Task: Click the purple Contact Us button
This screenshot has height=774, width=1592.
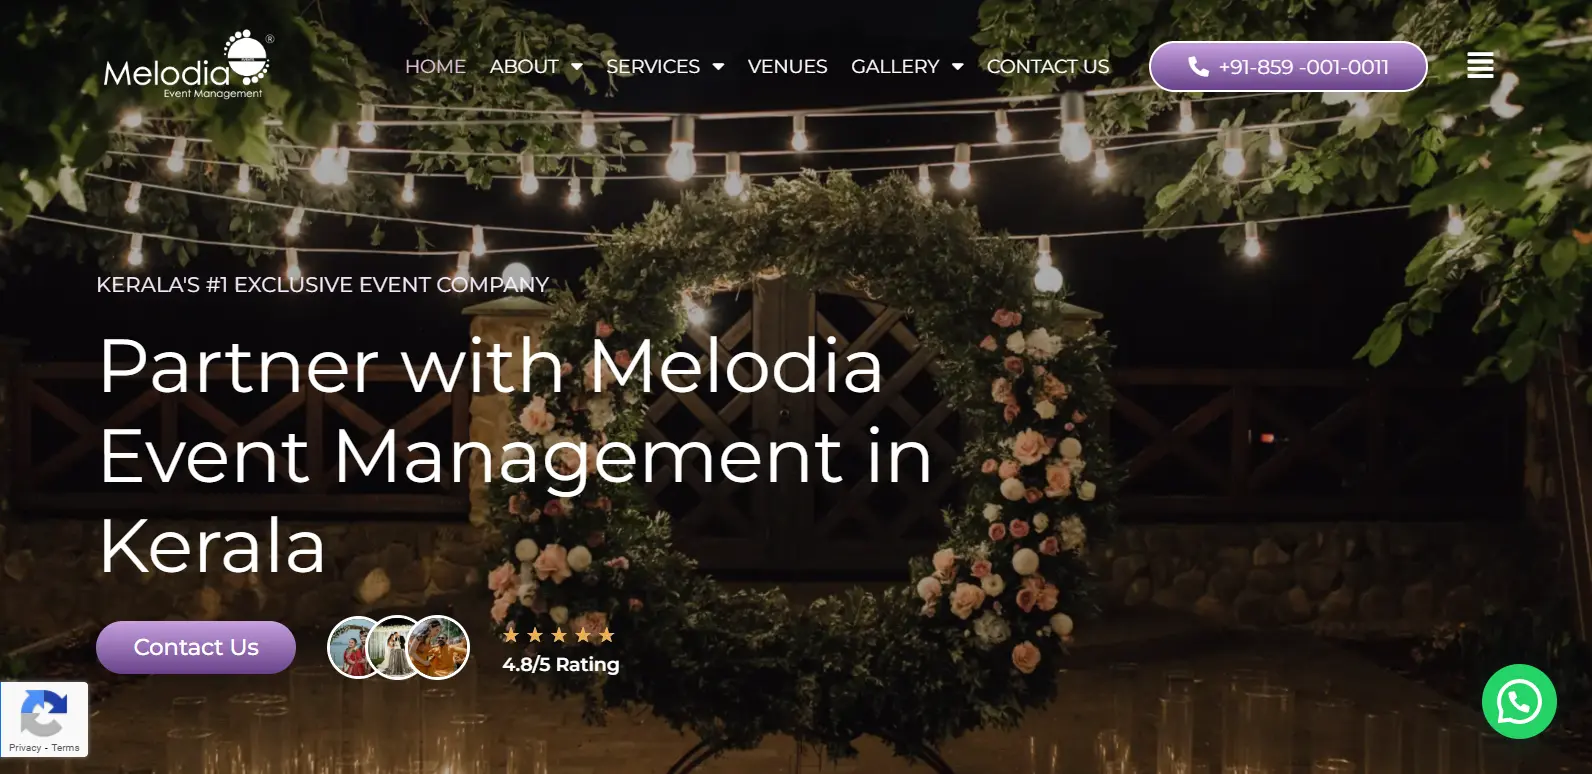Action: pos(196,648)
